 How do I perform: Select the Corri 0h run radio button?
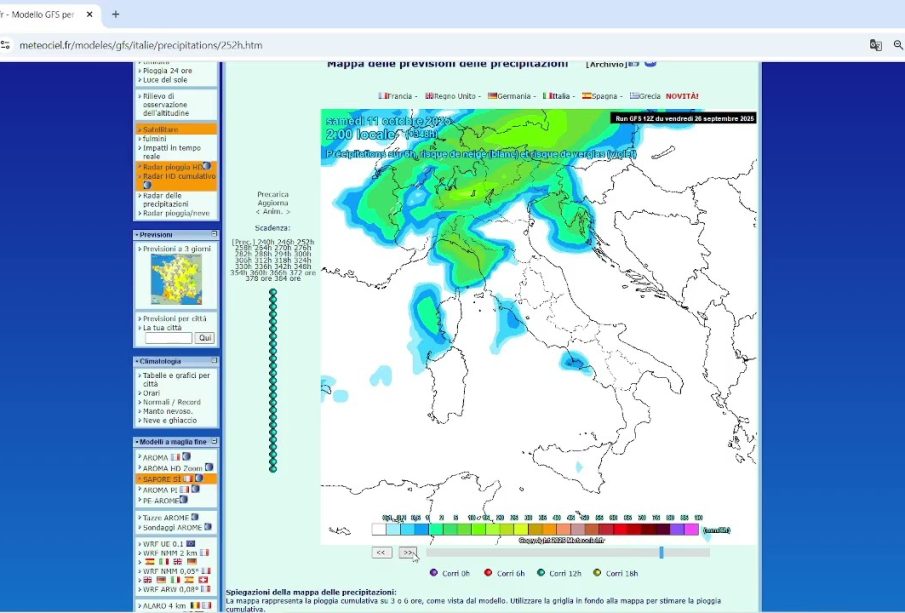(x=434, y=573)
